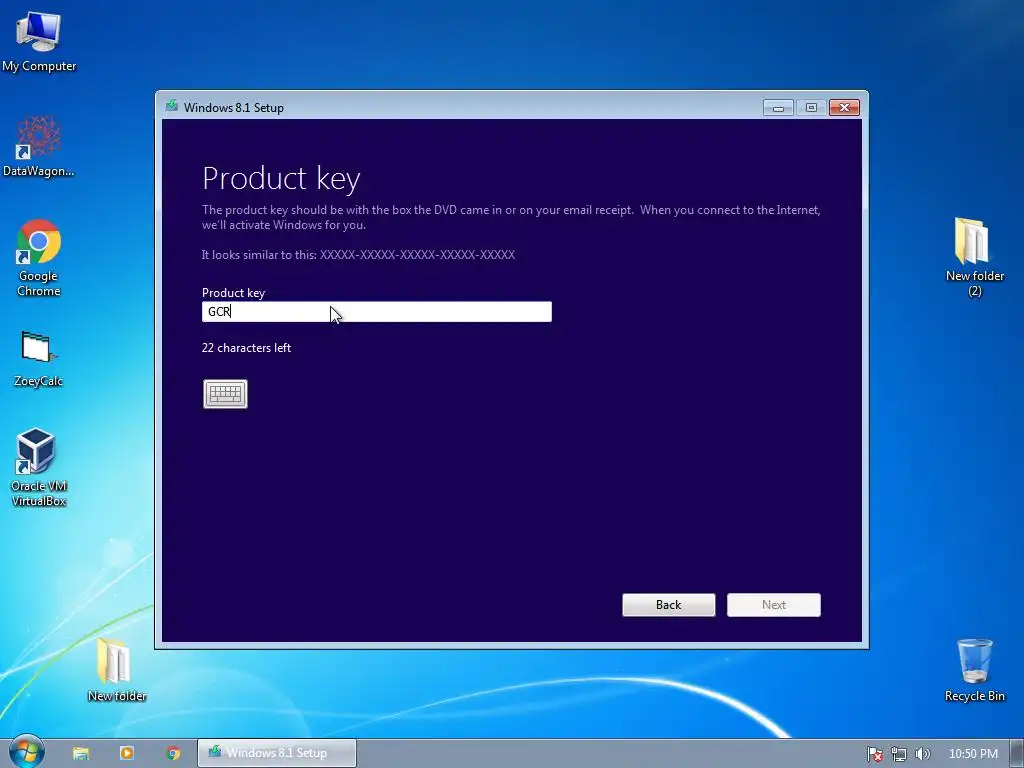Go Back in Windows 8.1 Setup
Viewport: 1024px width, 768px height.
click(669, 605)
